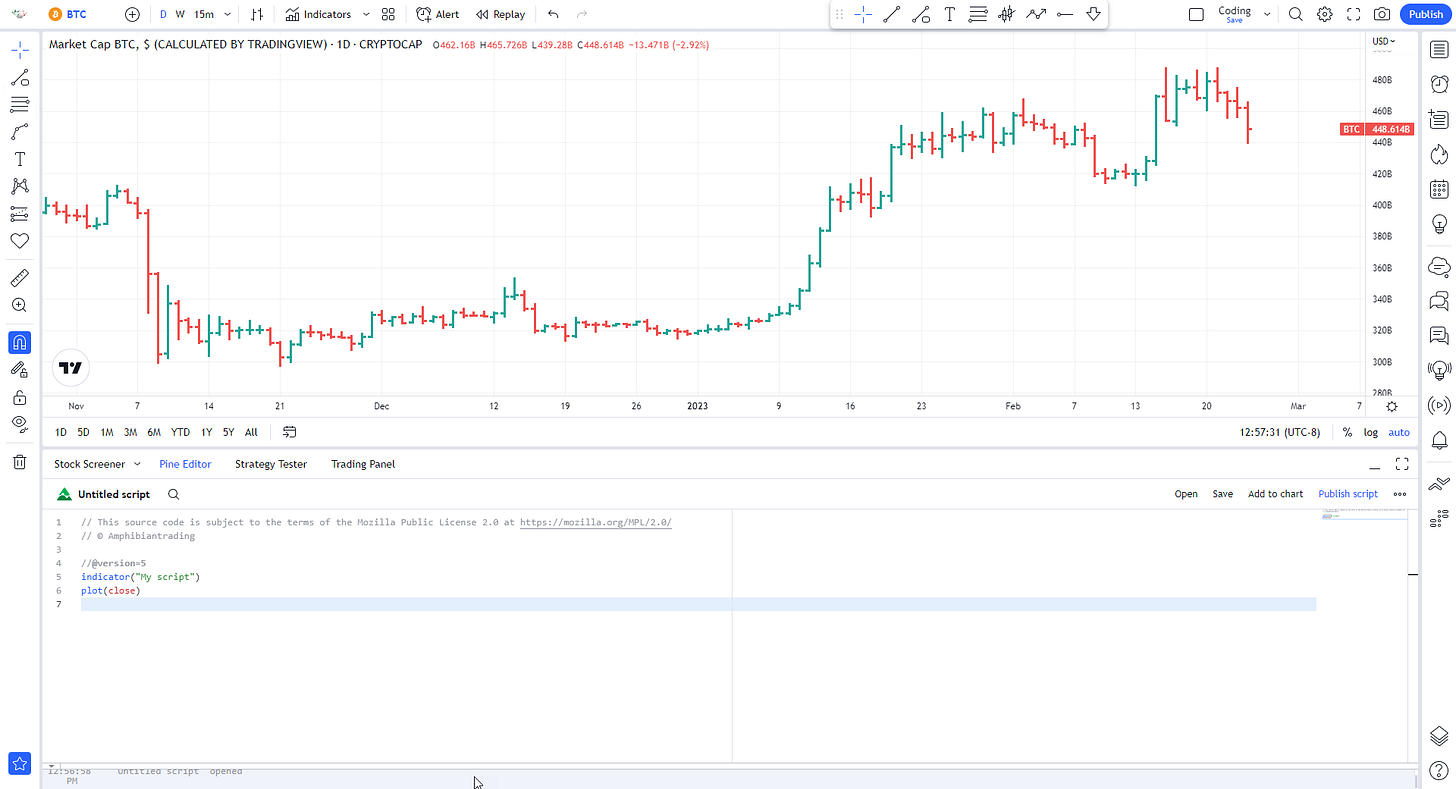Toggle Hide All Drawings eye icon
1456x789 pixels.
coord(19,424)
